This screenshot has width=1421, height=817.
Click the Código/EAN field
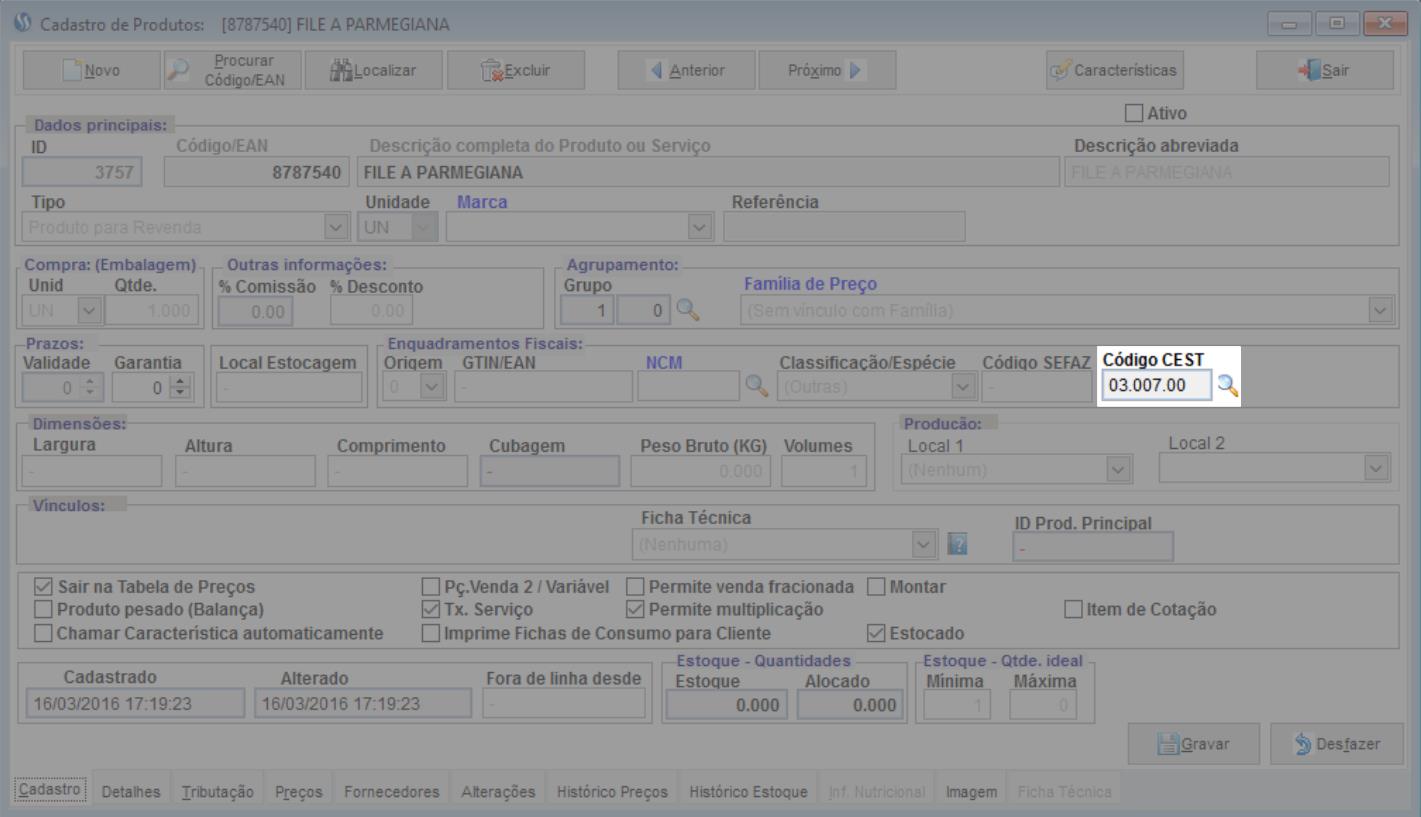[x=258, y=173]
